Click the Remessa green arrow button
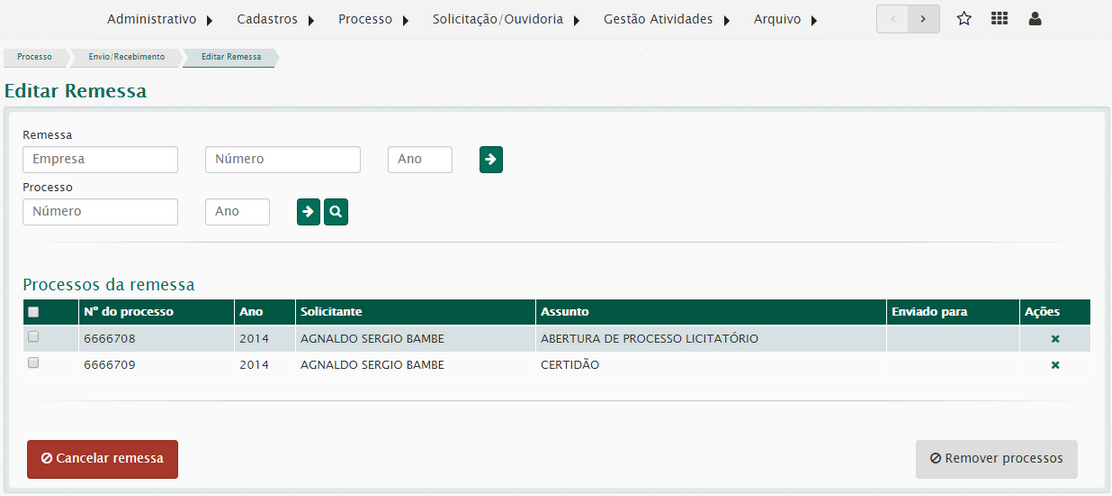The height and width of the screenshot is (496, 1112). (x=491, y=159)
